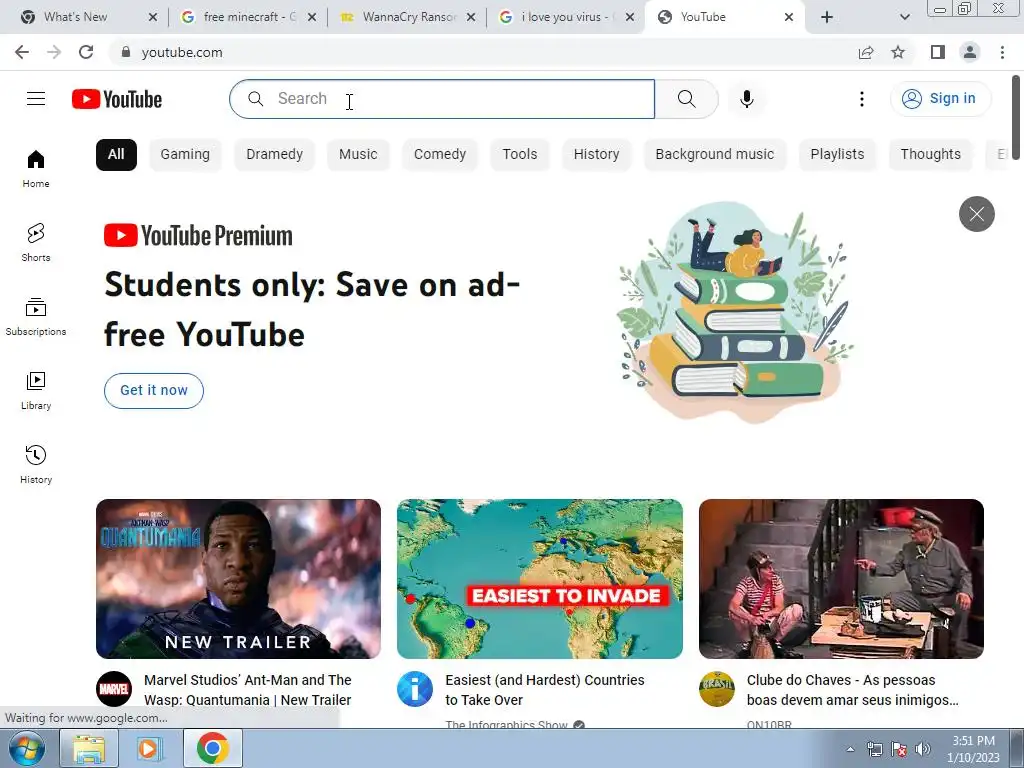Open the Clube do Chaves video thumbnail
This screenshot has width=1024, height=768.
pyautogui.click(x=841, y=579)
